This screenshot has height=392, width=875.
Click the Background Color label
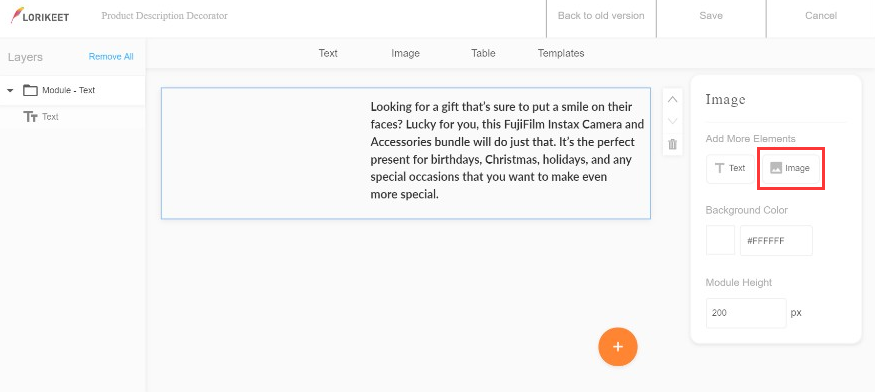pyautogui.click(x=747, y=211)
